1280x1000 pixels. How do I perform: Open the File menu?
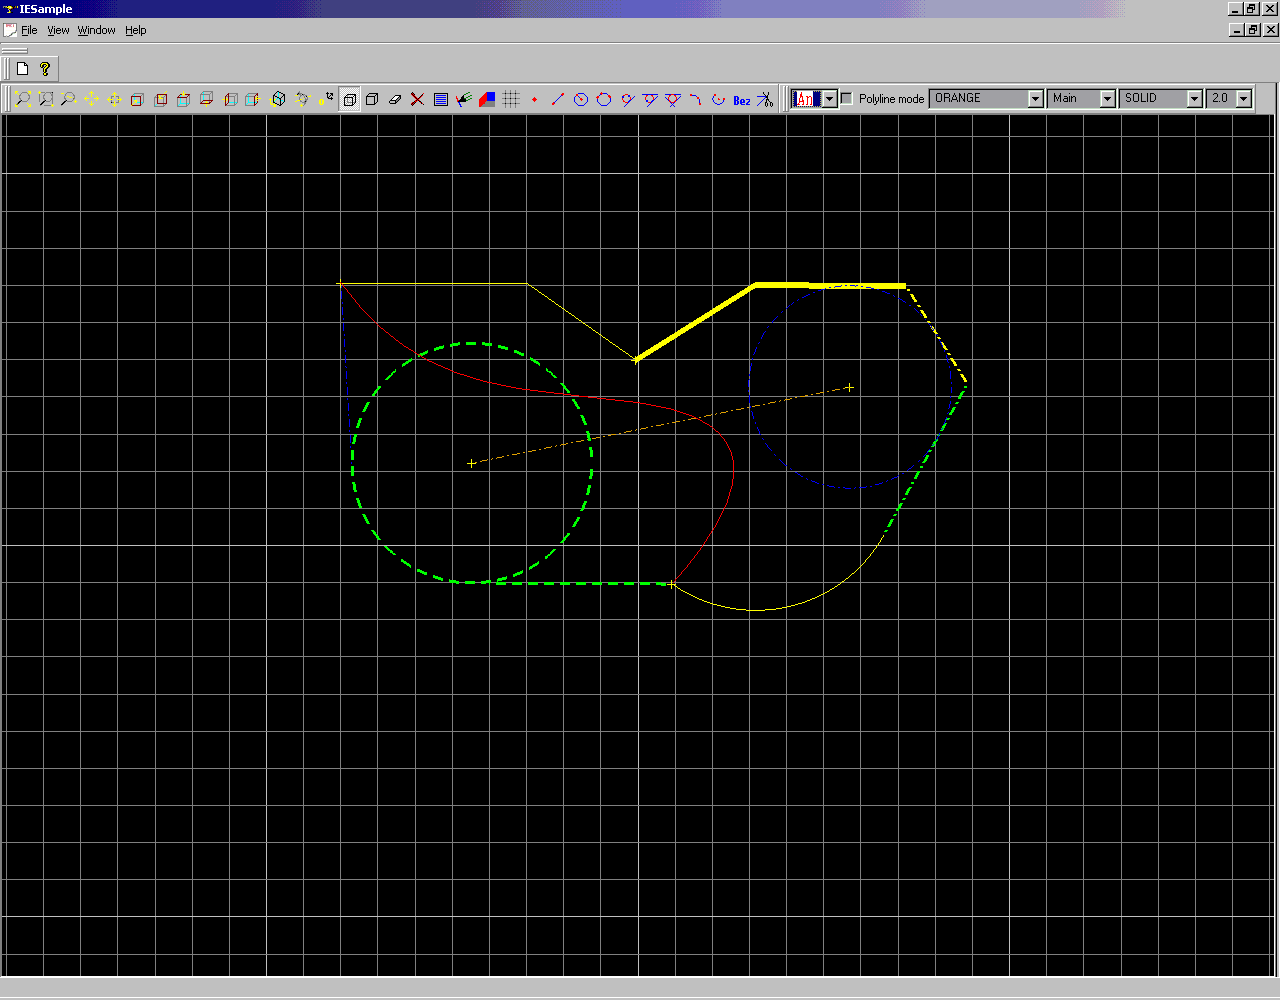[29, 30]
